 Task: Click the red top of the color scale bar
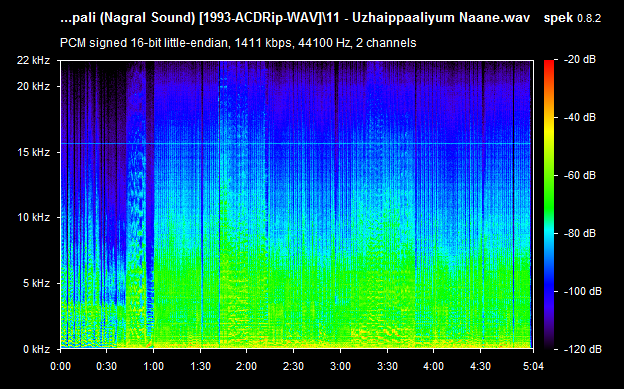549,64
